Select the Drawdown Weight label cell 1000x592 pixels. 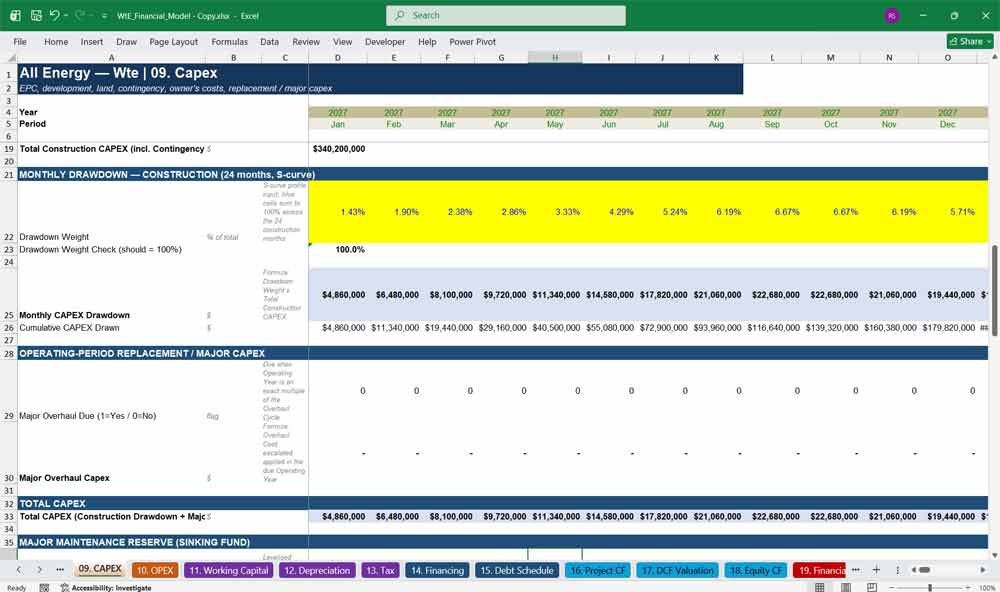(112, 212)
